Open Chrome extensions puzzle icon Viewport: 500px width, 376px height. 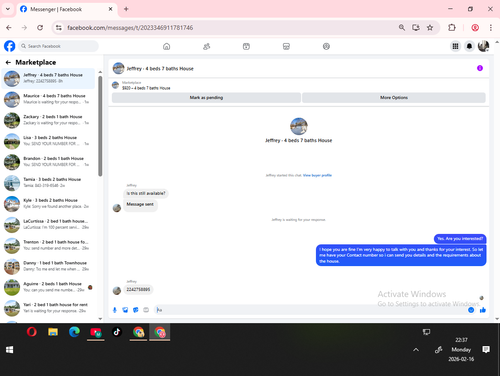(452, 28)
